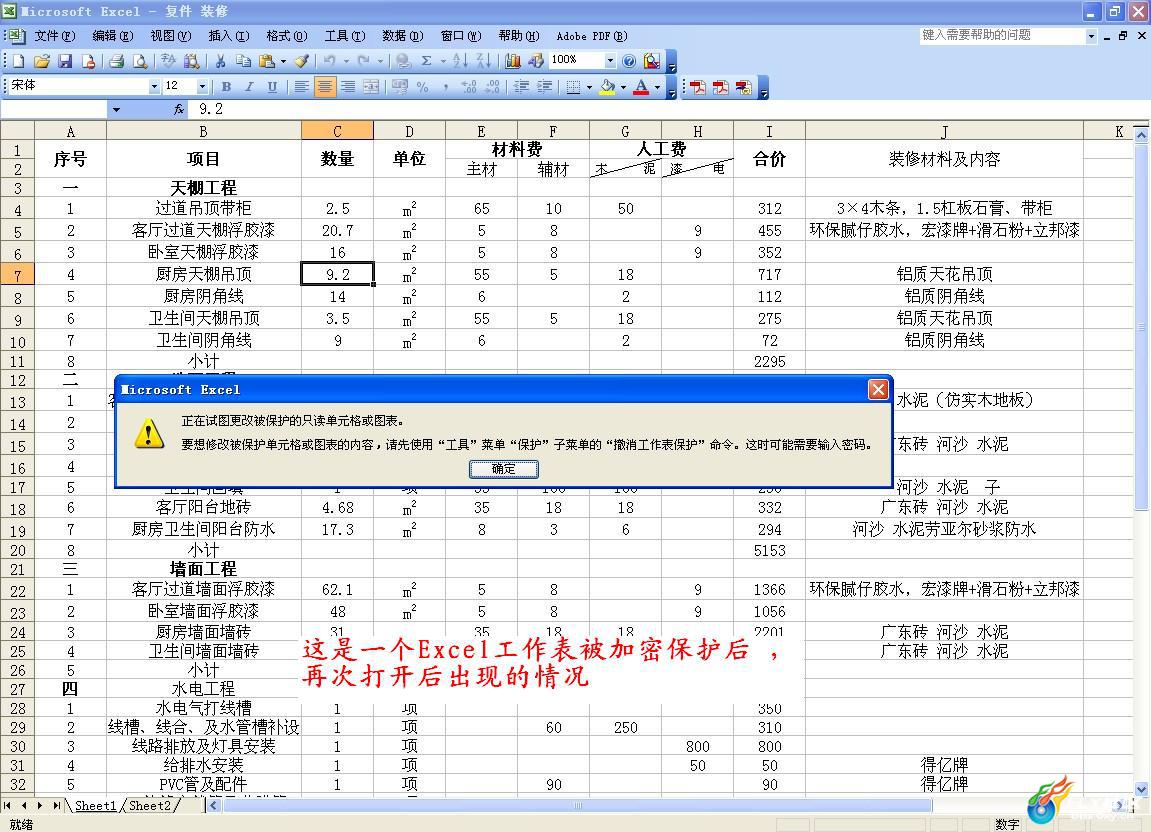Toggle Italic formatting
This screenshot has height=832, width=1151.
pyautogui.click(x=249, y=87)
